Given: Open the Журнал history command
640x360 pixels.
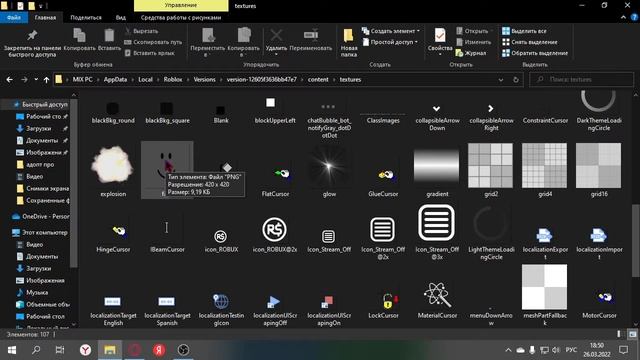Looking at the screenshot, I should pos(471,53).
